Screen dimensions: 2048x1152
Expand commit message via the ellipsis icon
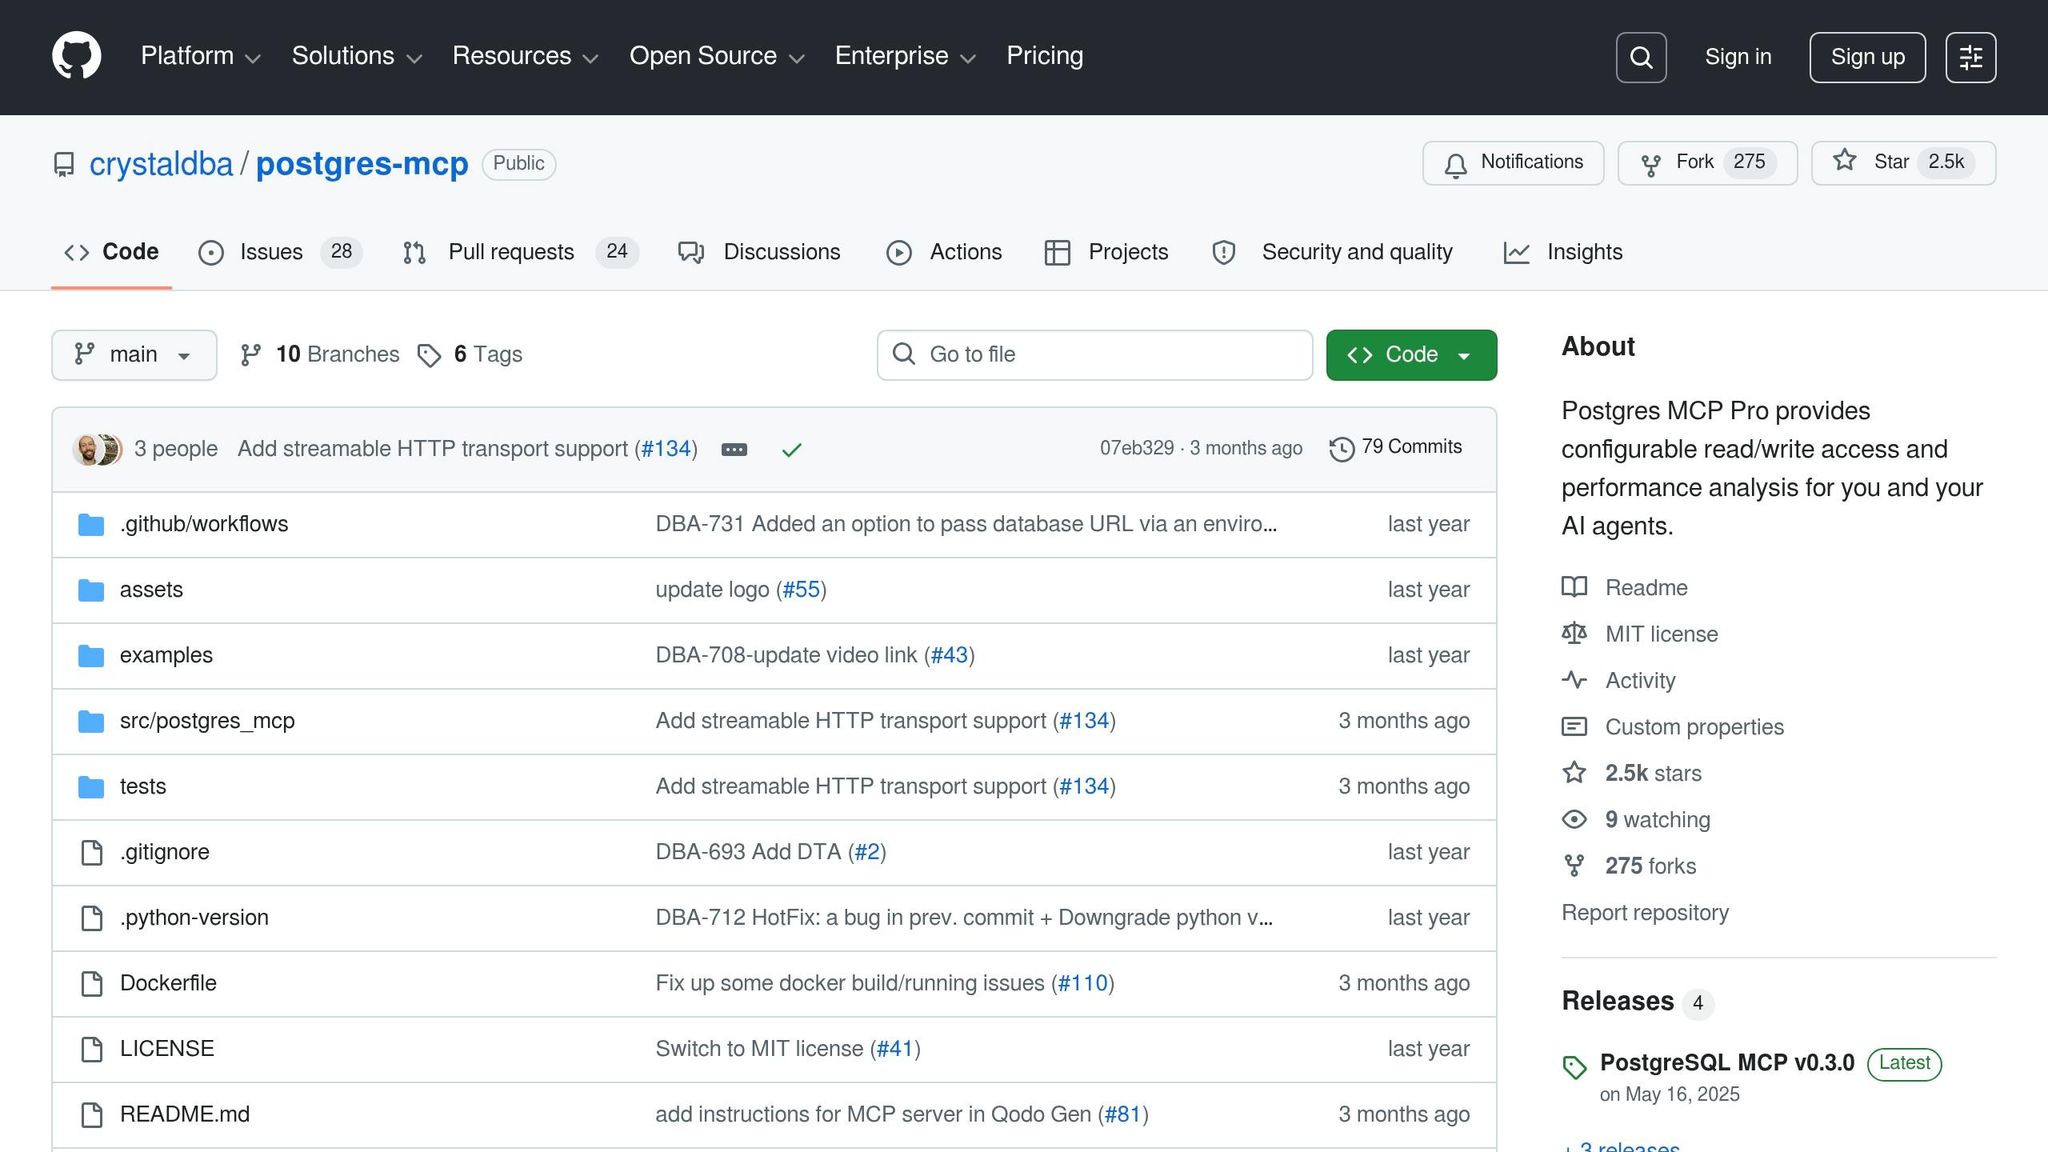735,450
